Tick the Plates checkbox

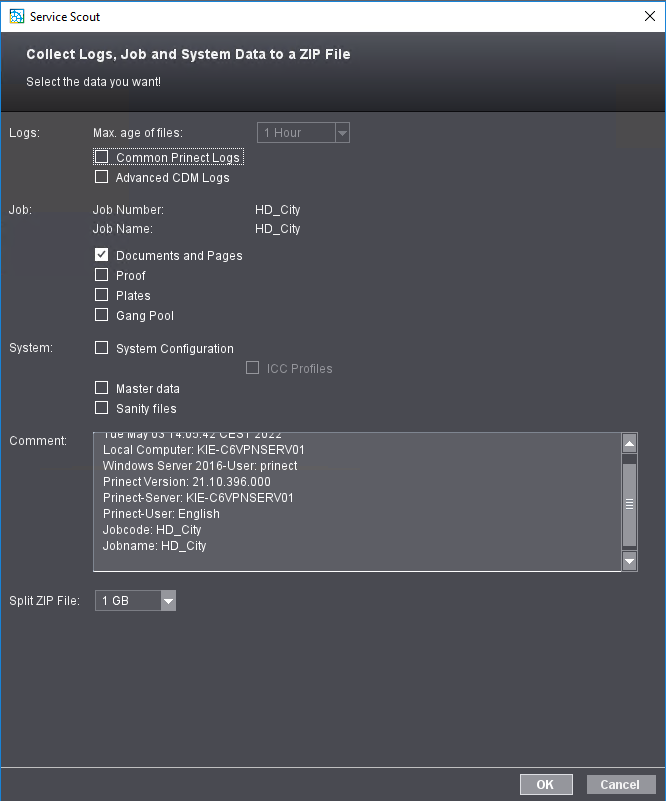pos(101,295)
